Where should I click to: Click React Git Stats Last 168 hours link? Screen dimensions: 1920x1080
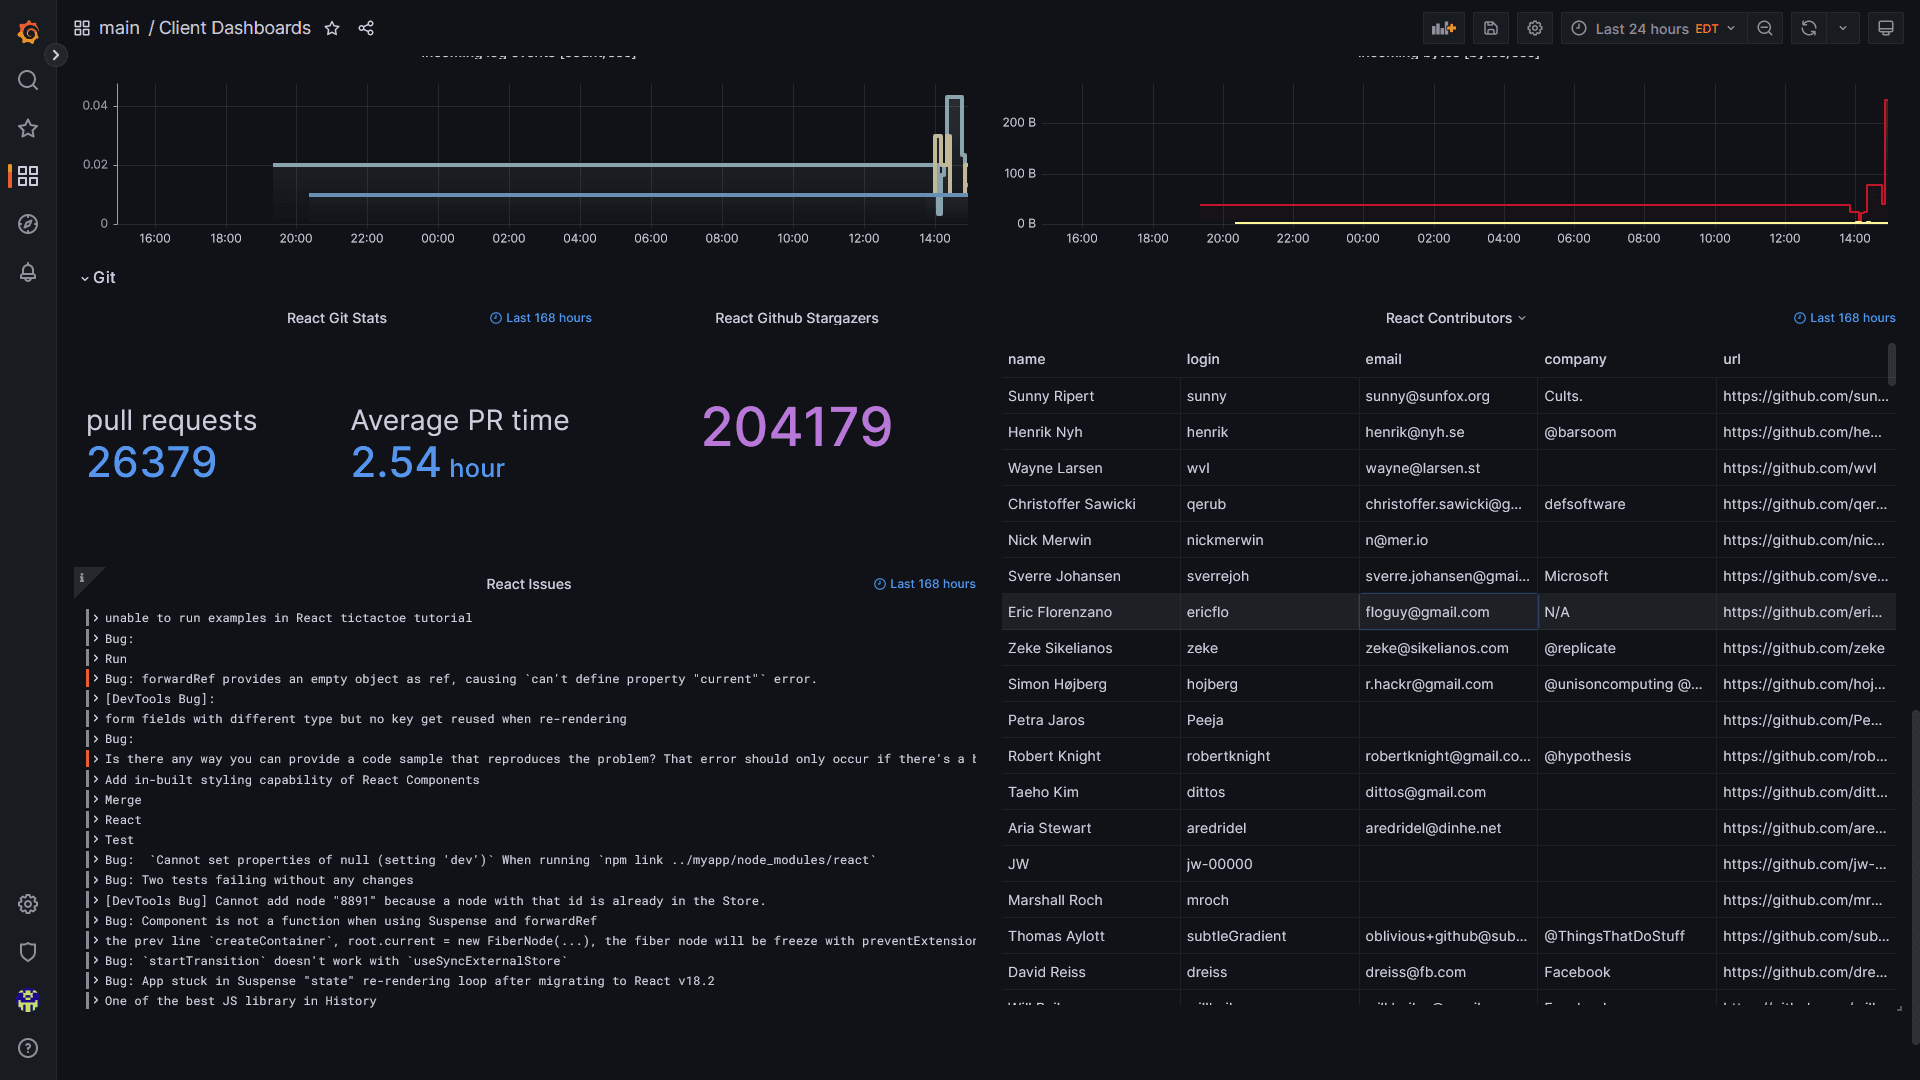click(x=541, y=318)
